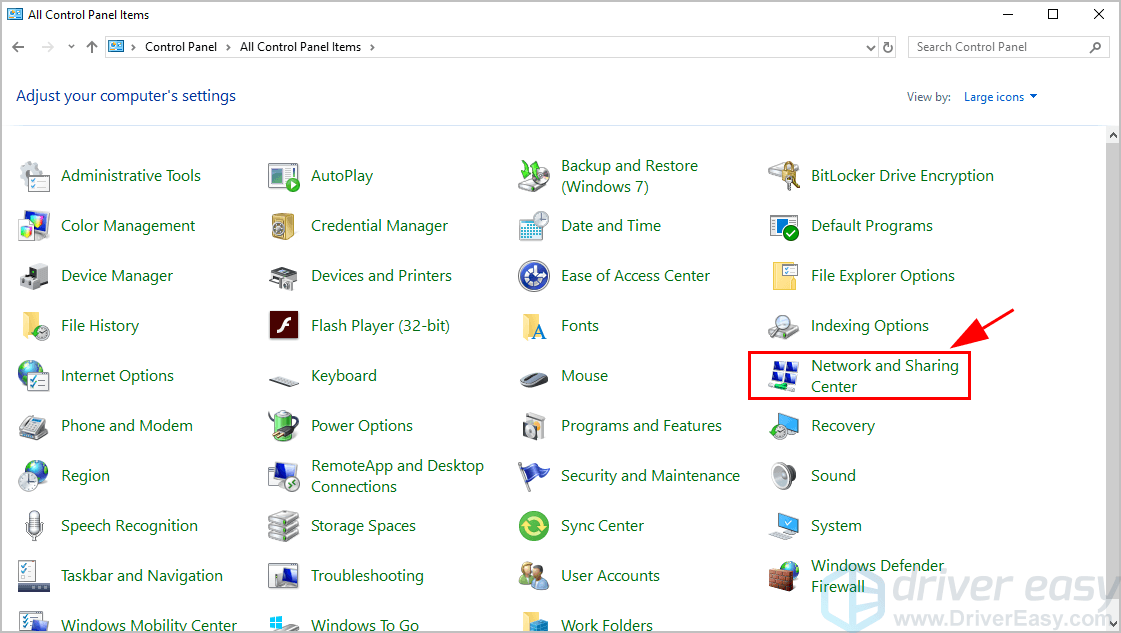Image resolution: width=1121 pixels, height=633 pixels.
Task: Navigate back with the Back arrow
Action: pos(17,46)
